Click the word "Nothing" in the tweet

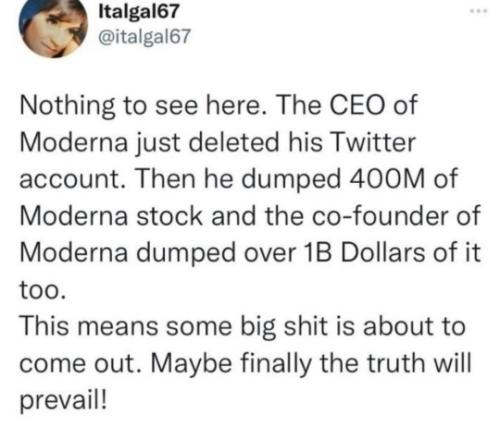pos(67,106)
